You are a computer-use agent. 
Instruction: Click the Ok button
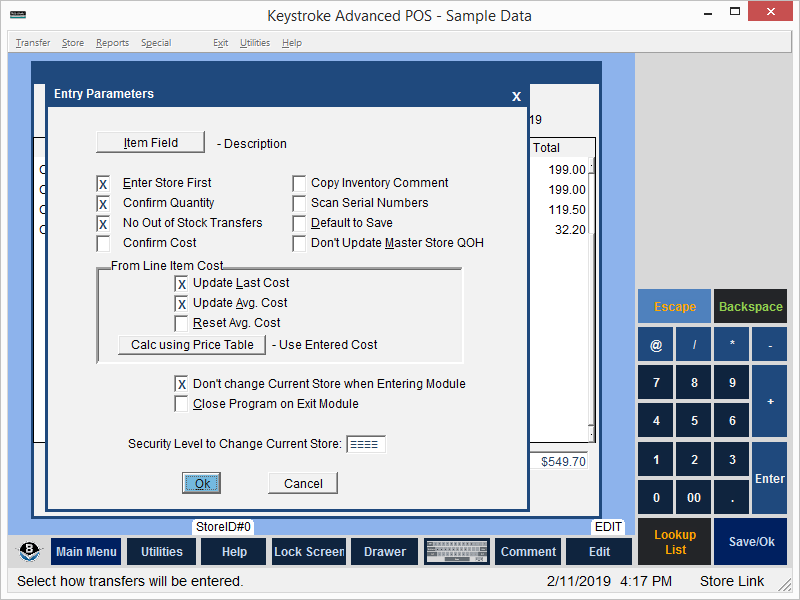pos(201,483)
